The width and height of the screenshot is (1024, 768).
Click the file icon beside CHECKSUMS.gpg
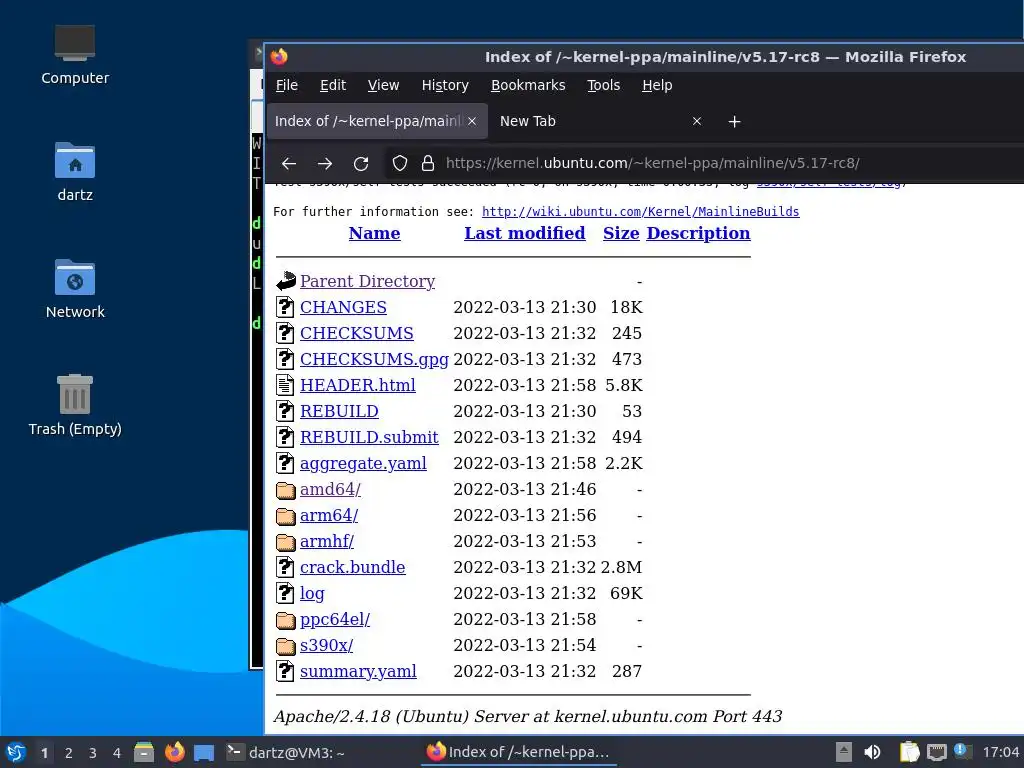coord(285,359)
